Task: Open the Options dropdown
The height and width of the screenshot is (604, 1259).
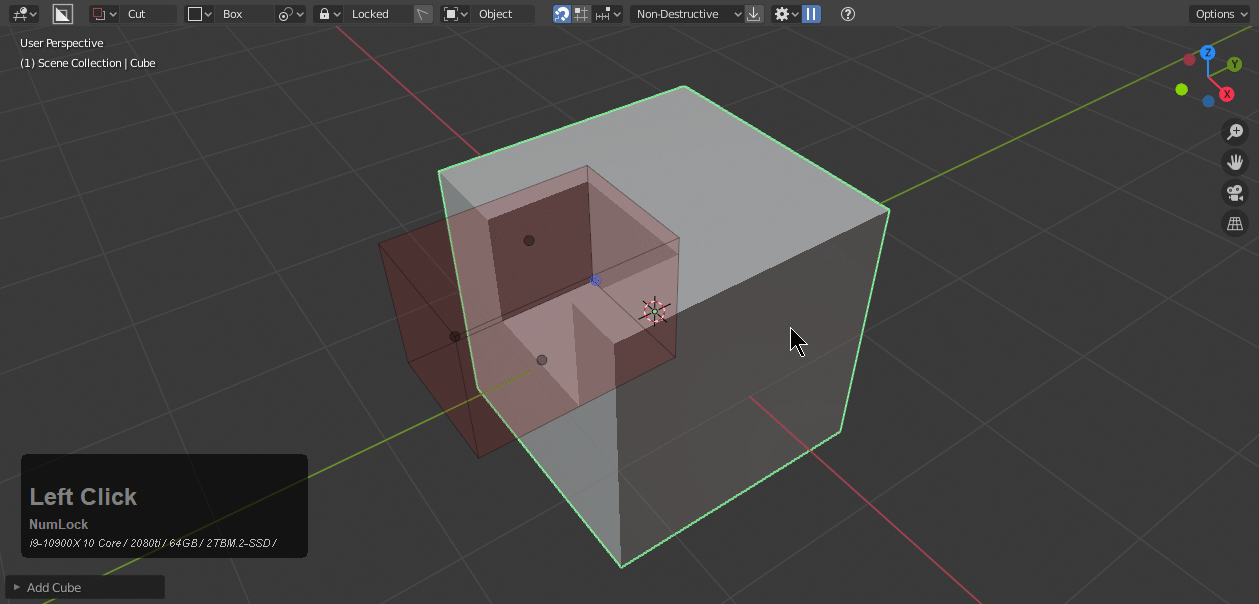Action: (1219, 14)
